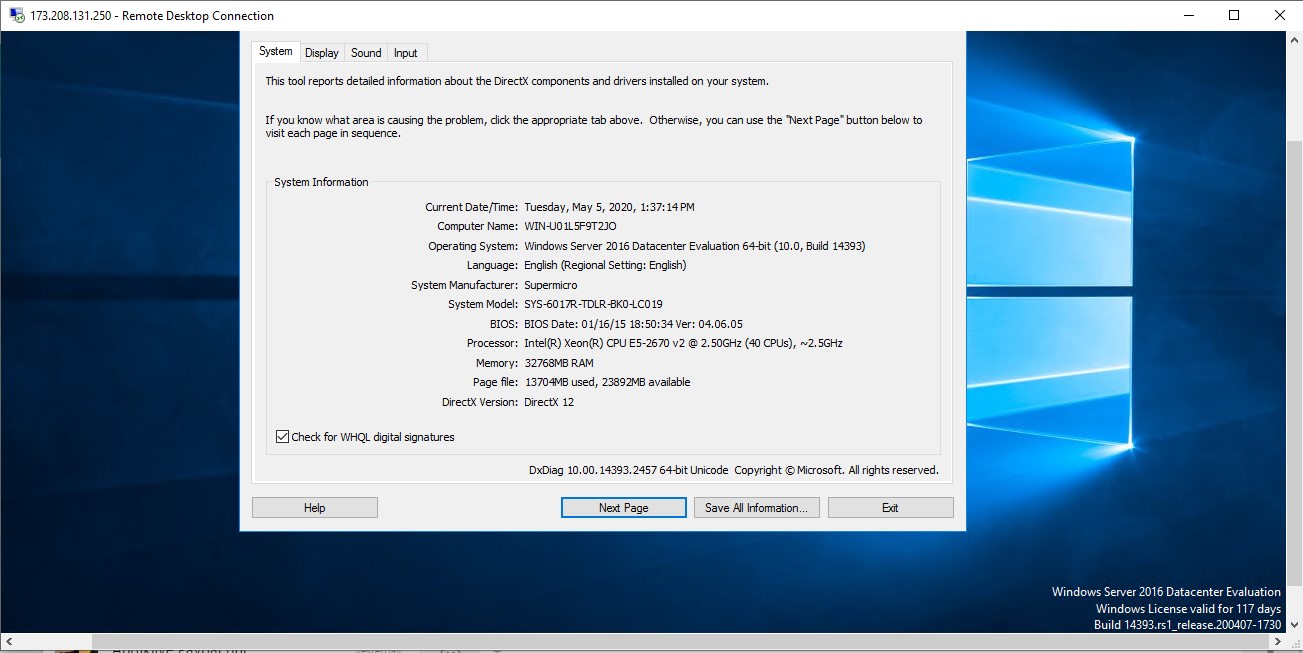
Task: Close the Remote Desktop Connection window
Action: 1280,15
